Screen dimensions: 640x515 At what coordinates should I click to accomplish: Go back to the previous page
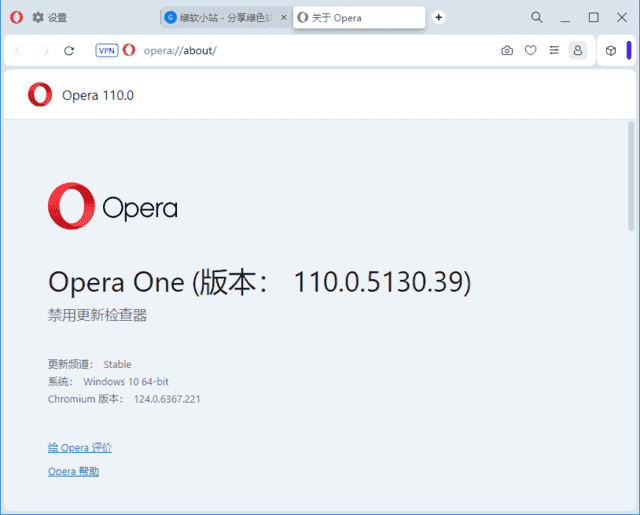[x=17, y=51]
